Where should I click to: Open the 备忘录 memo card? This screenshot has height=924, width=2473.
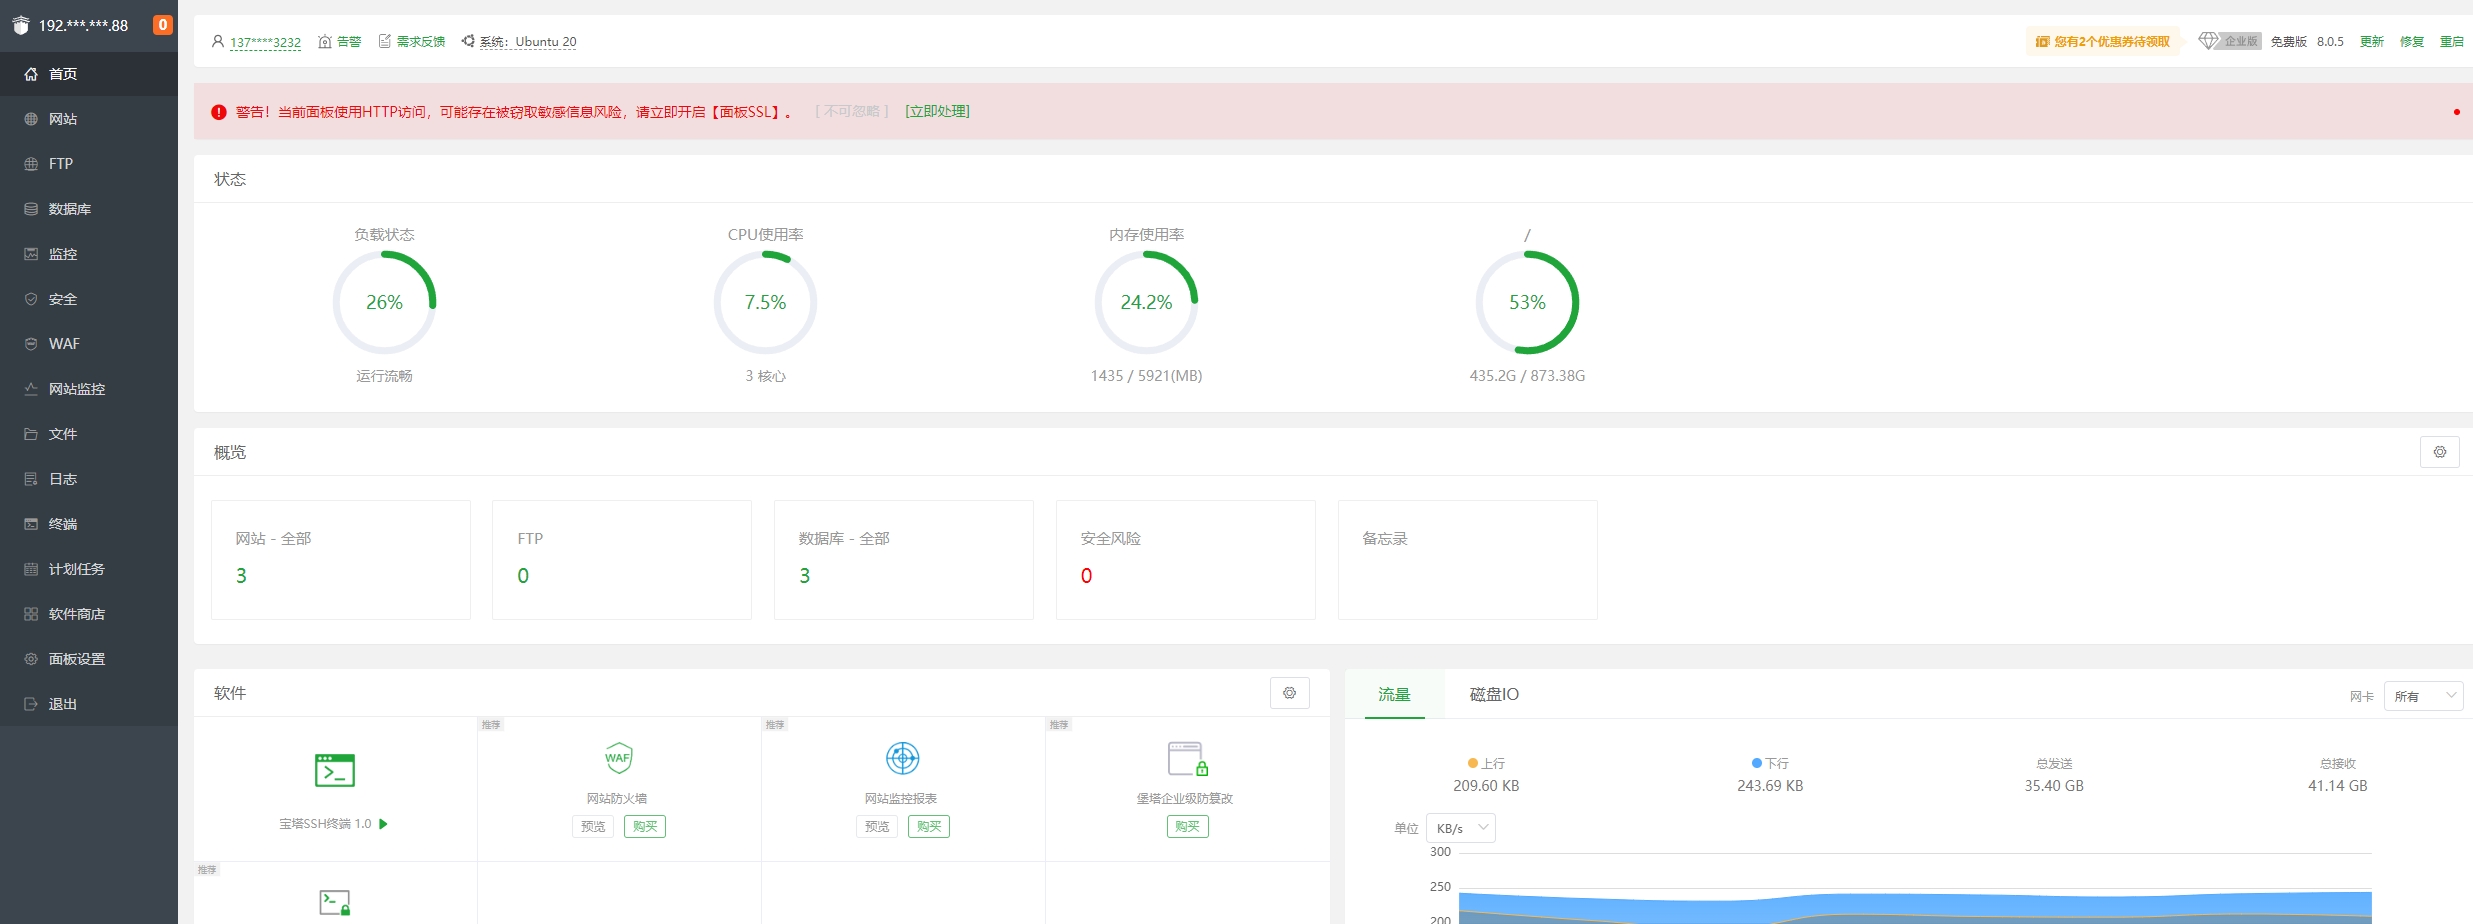click(1468, 560)
